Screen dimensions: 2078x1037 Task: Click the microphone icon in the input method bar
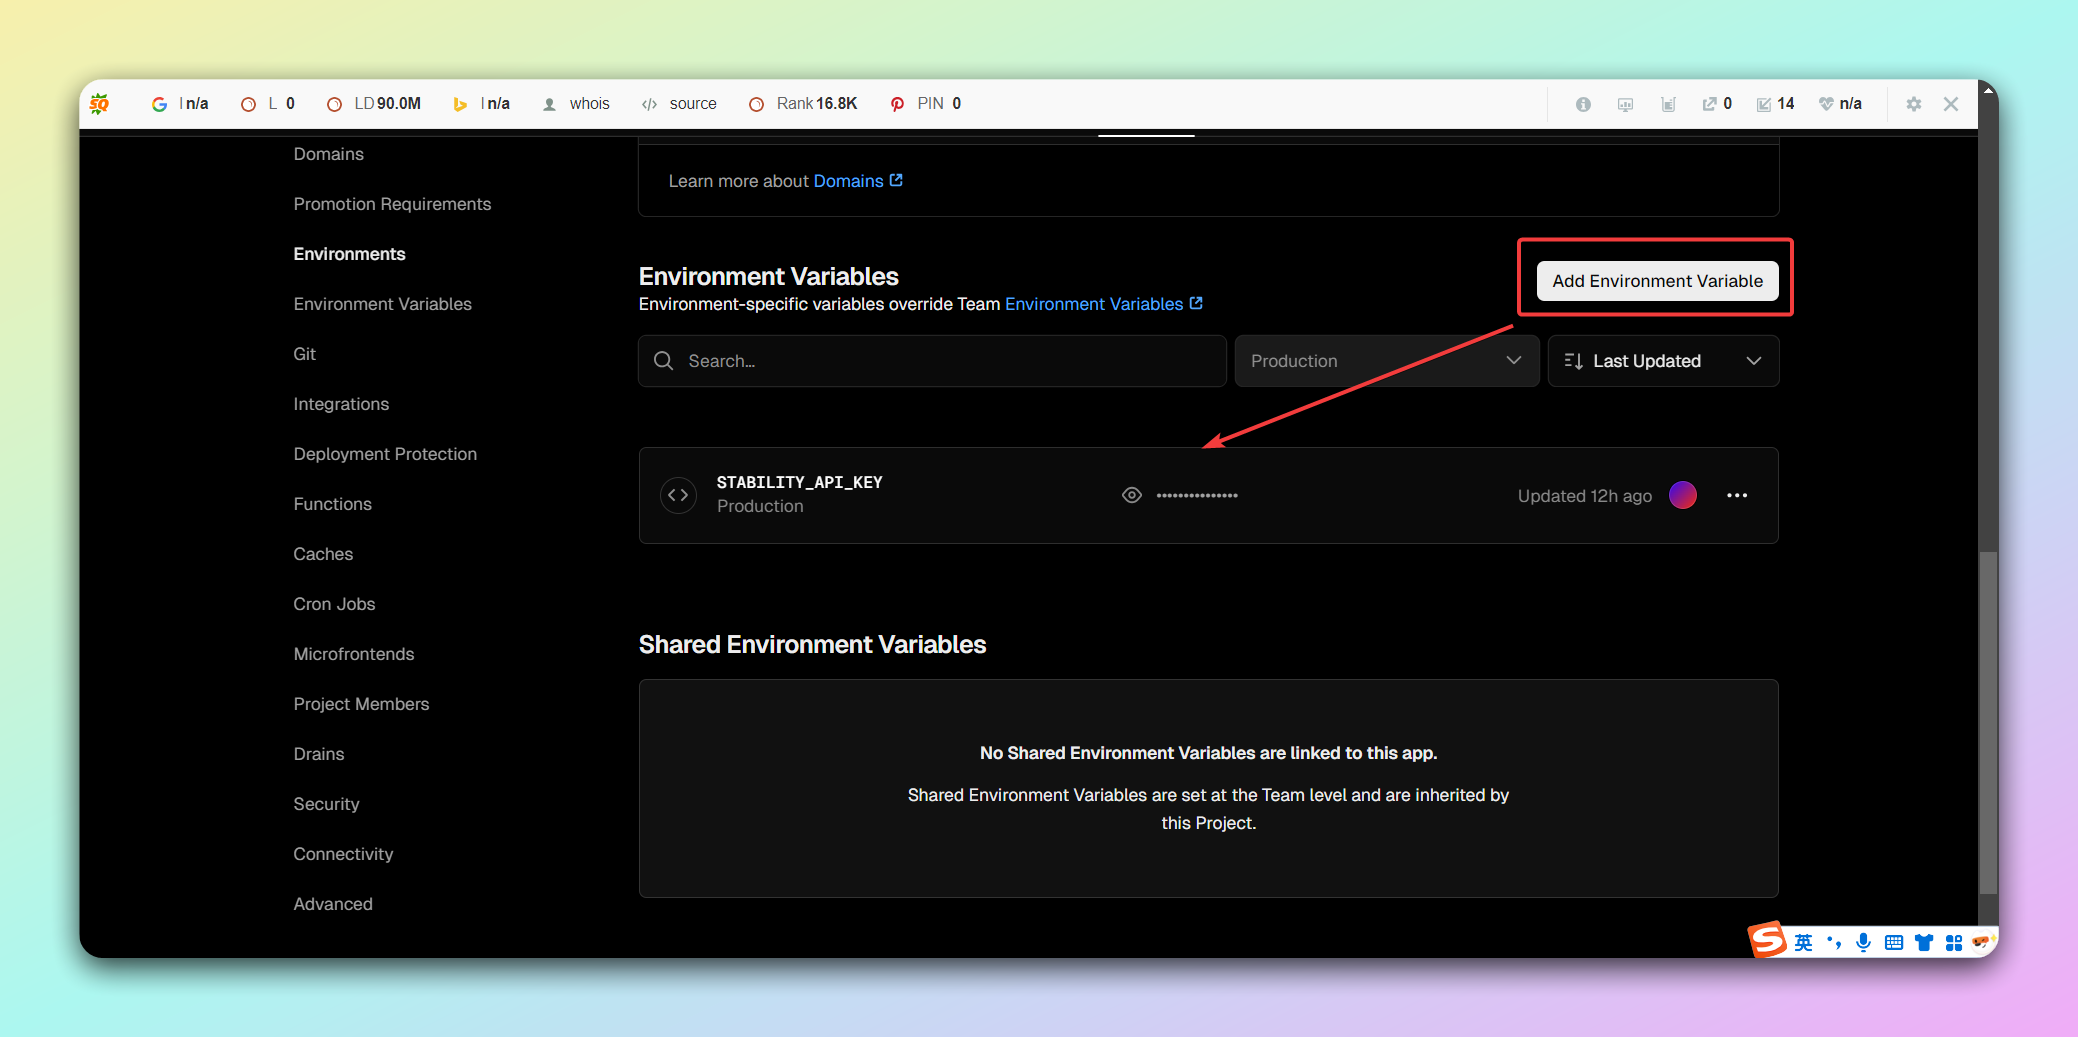coord(1863,942)
